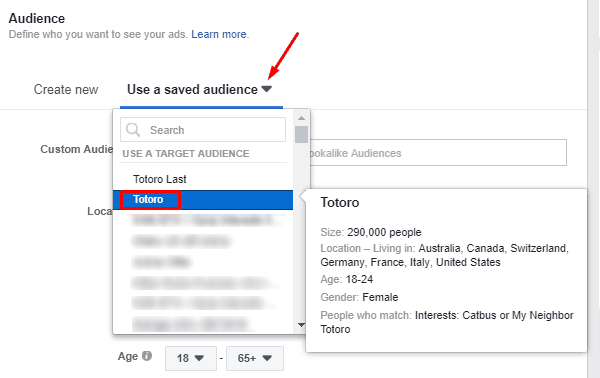Click the magnifier icon in the search box
This screenshot has width=600, height=378.
(x=133, y=130)
